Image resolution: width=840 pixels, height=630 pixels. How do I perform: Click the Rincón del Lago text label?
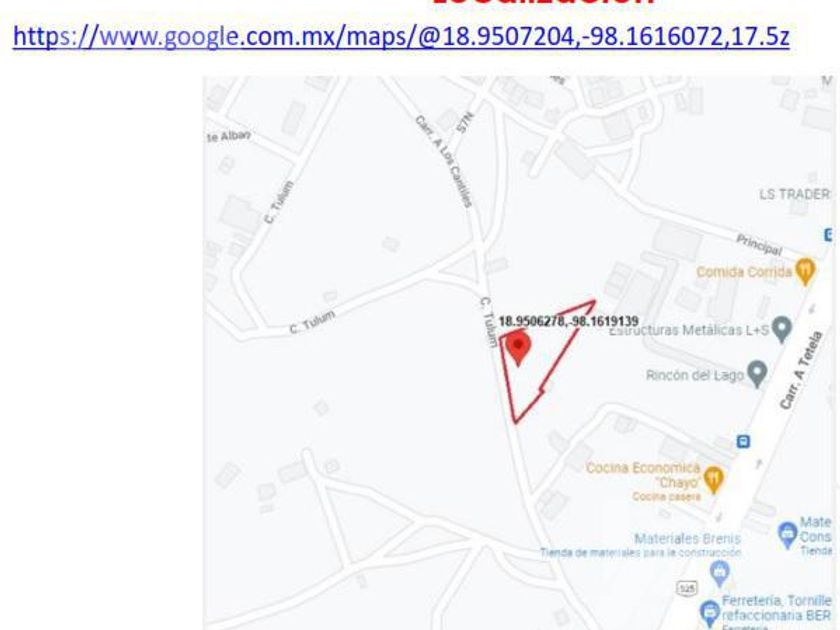tap(695, 375)
